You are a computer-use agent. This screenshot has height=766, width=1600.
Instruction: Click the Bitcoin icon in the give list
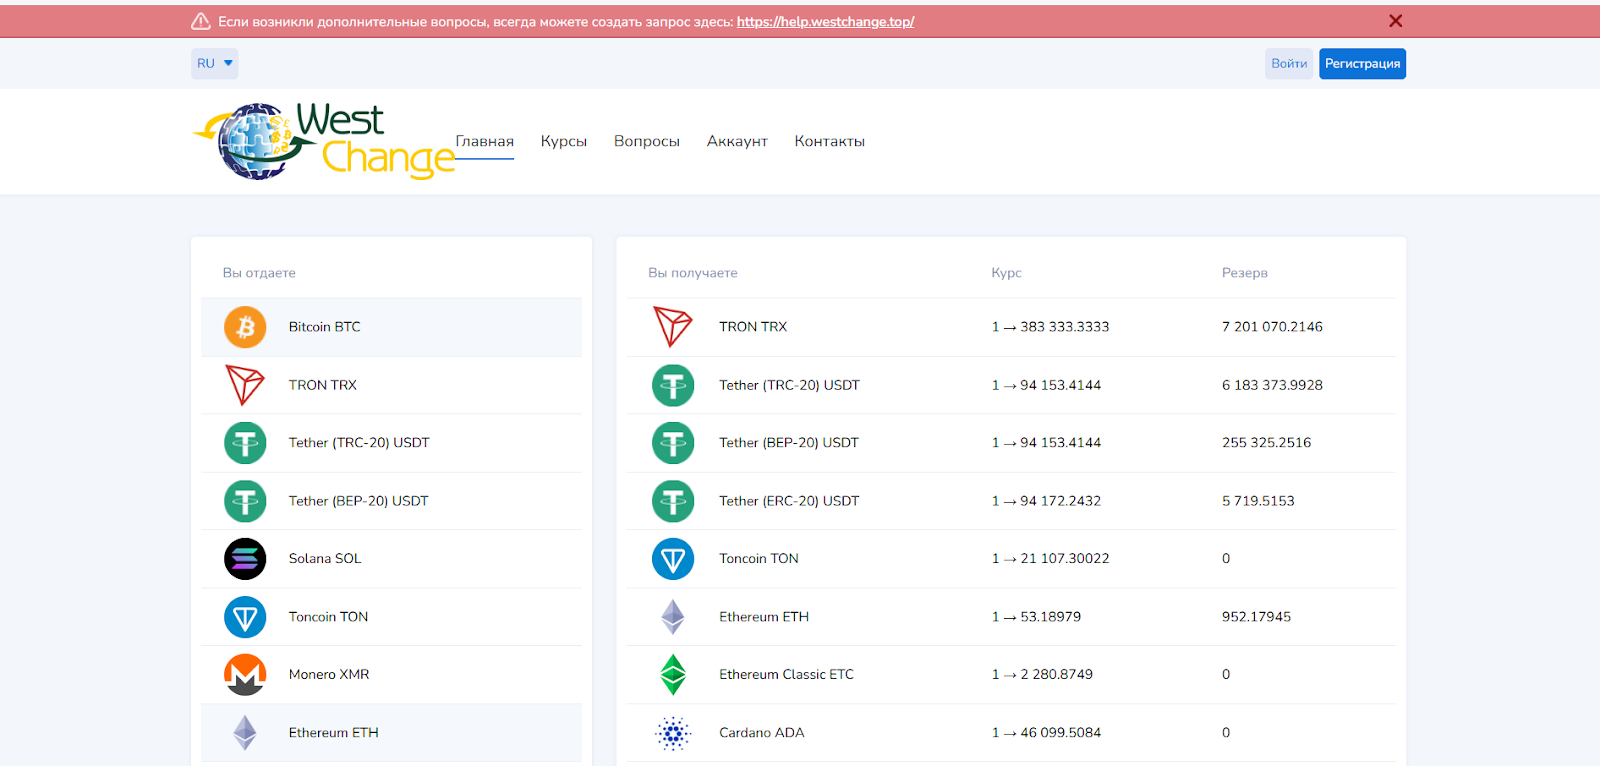click(x=245, y=327)
